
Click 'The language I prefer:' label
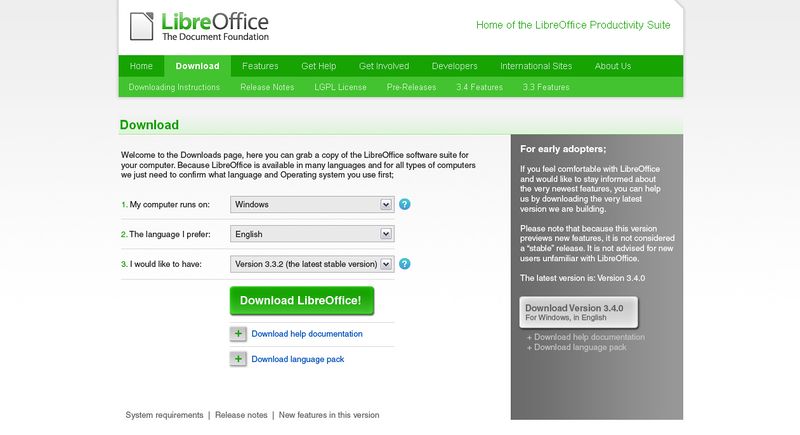click(170, 234)
